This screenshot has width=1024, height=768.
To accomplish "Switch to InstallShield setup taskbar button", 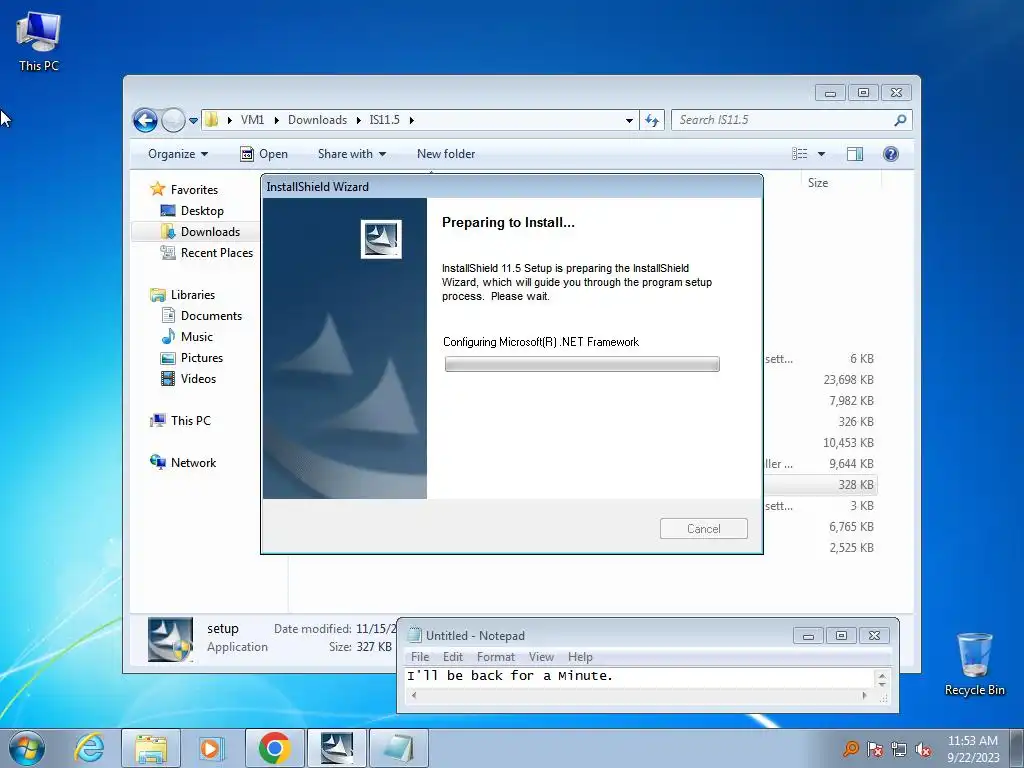I will tap(337, 748).
